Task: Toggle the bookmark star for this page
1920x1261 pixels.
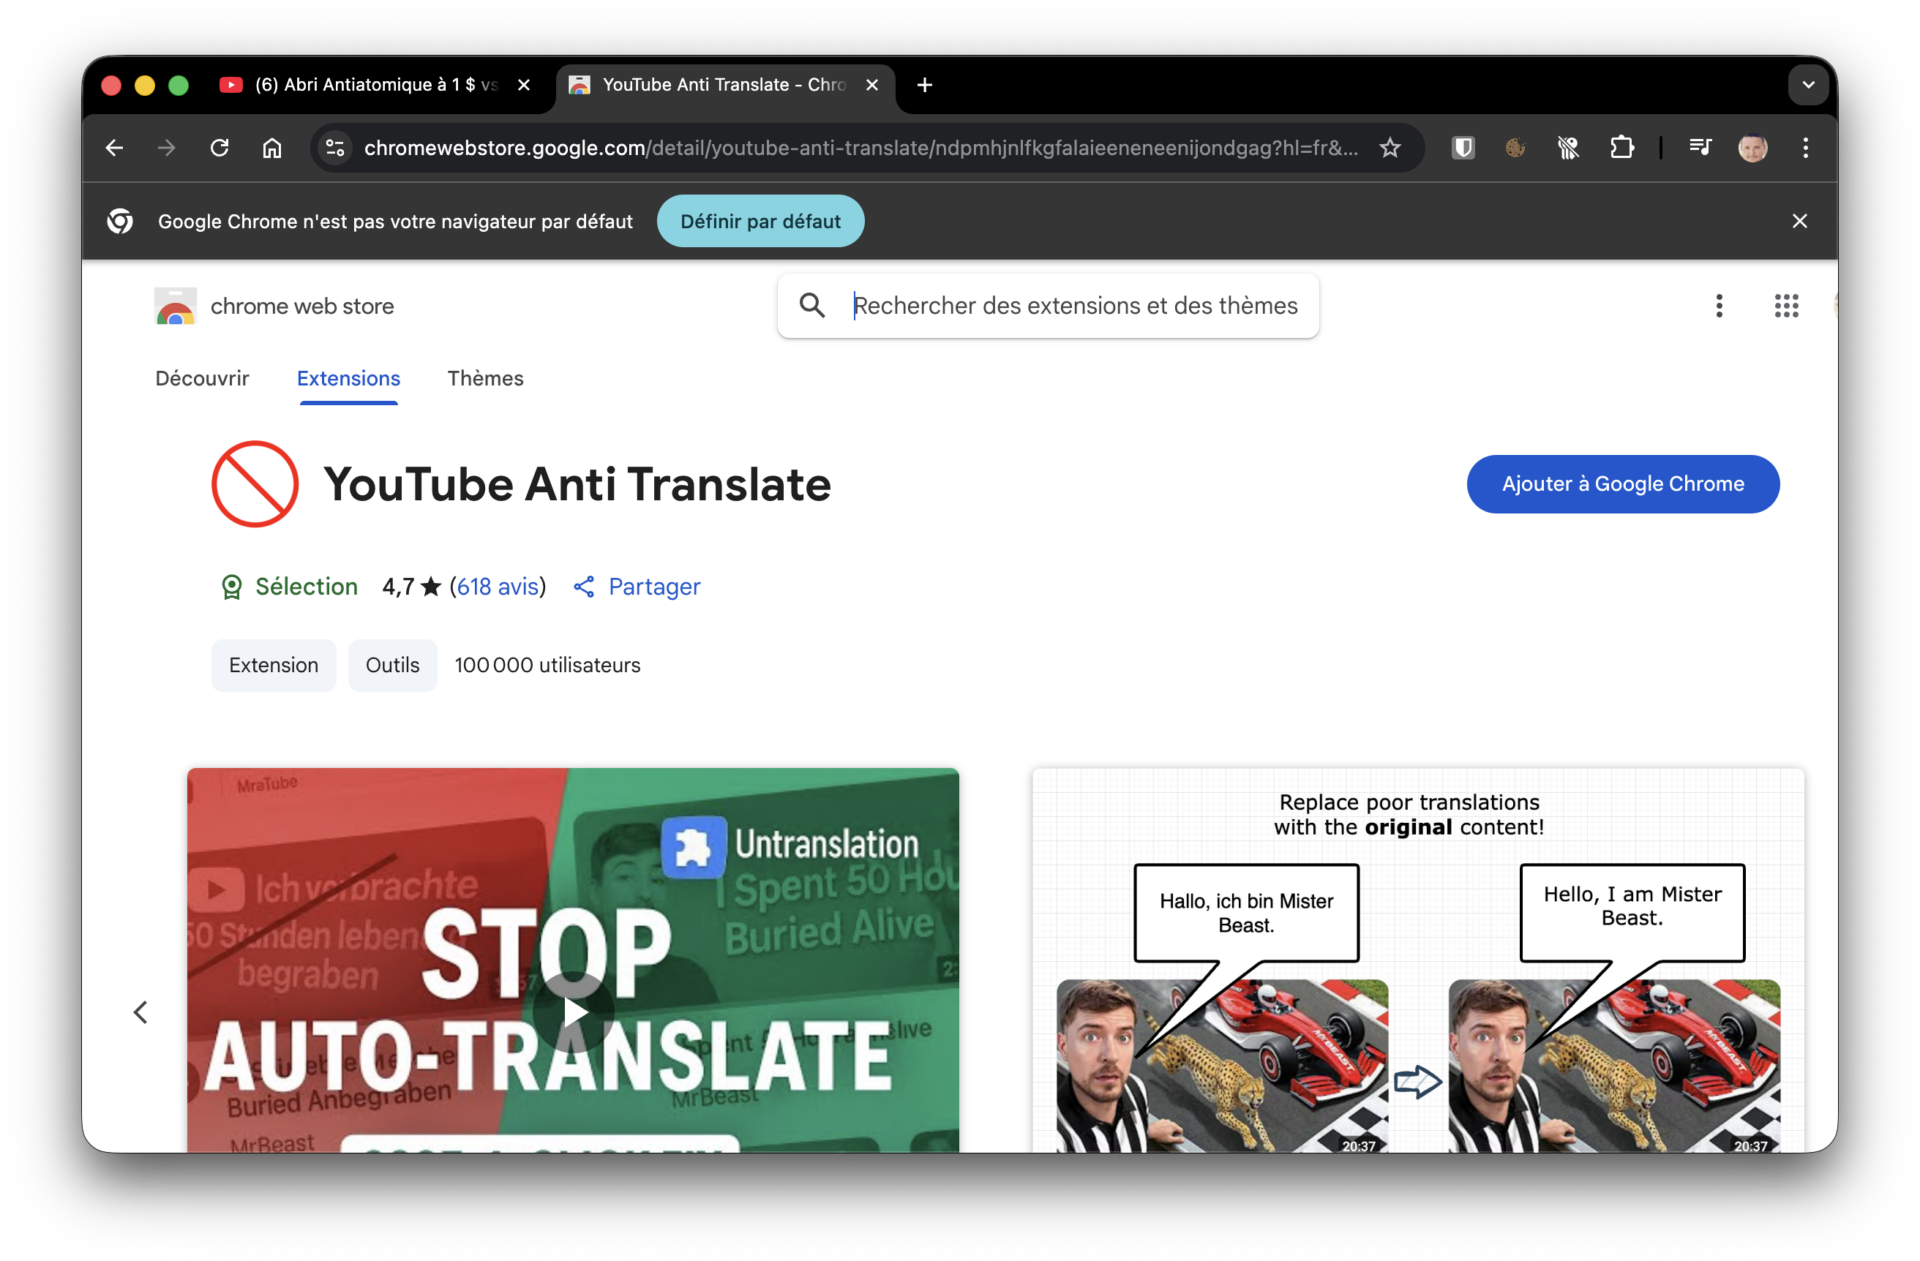Action: click(x=1390, y=147)
